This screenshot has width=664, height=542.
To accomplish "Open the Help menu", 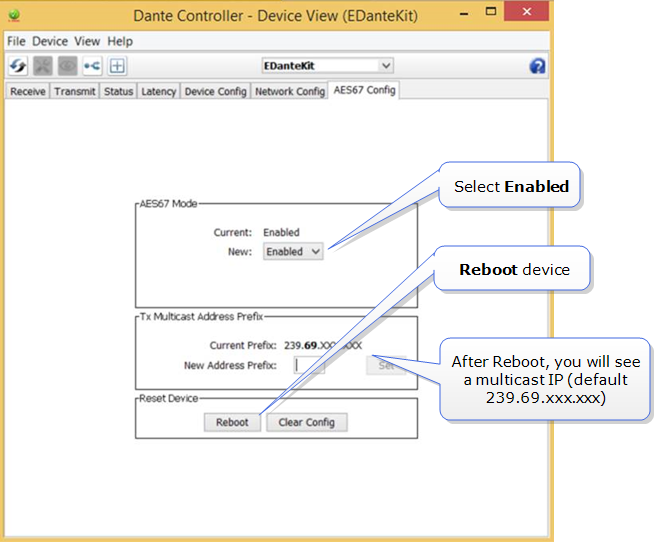I will 120,42.
